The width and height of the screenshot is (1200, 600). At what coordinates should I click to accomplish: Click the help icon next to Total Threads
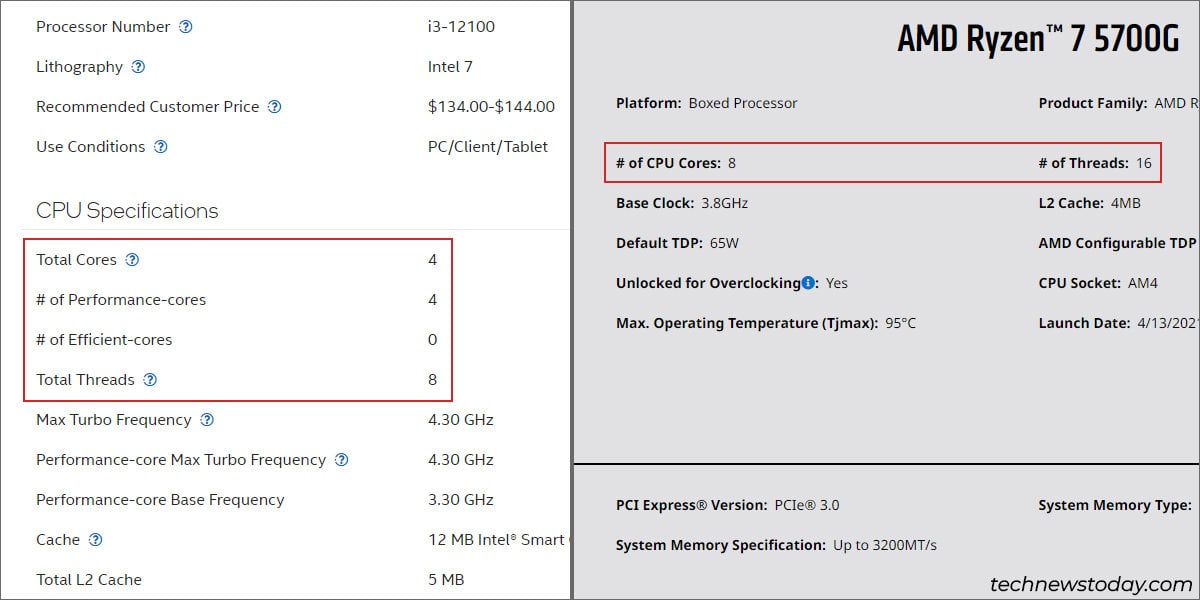(x=150, y=380)
